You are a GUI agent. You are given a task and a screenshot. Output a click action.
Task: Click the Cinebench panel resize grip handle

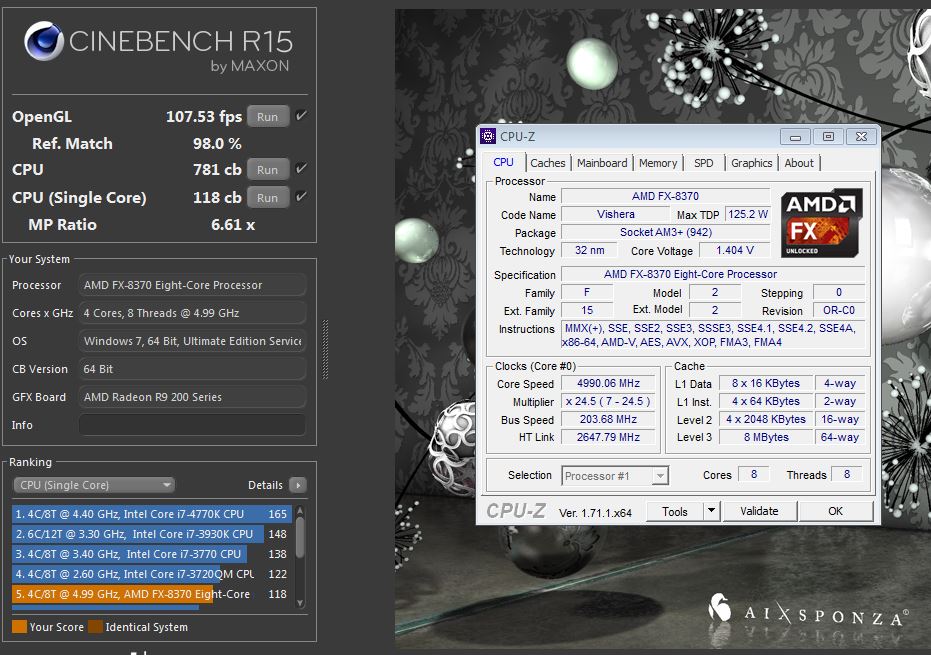[x=325, y=349]
